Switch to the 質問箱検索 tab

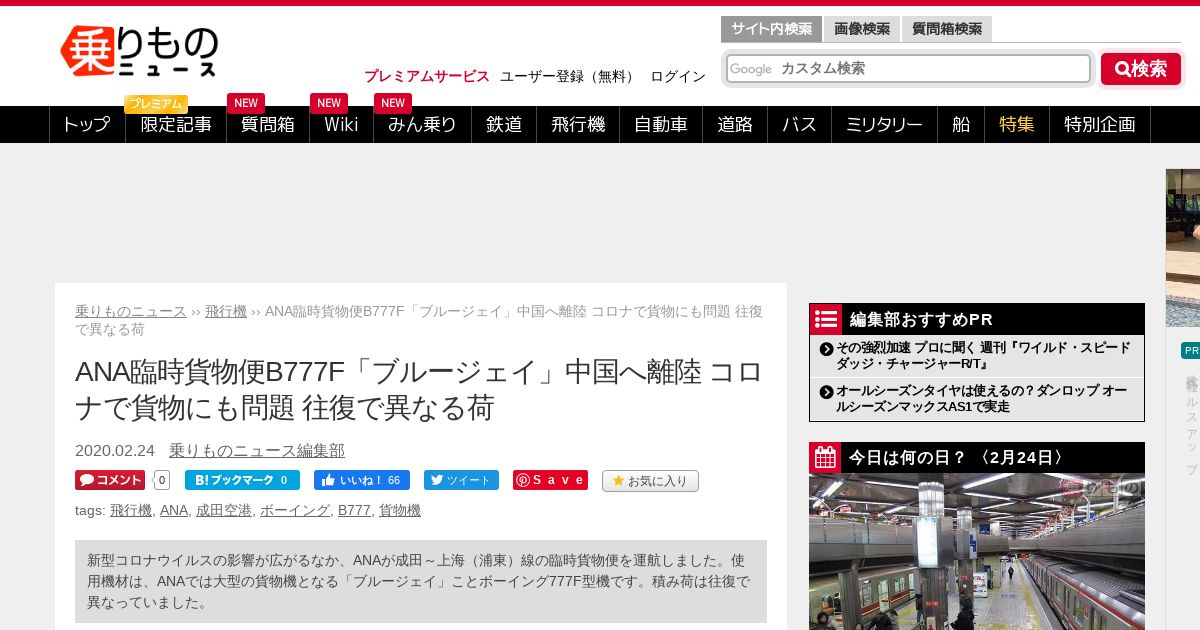pos(947,29)
